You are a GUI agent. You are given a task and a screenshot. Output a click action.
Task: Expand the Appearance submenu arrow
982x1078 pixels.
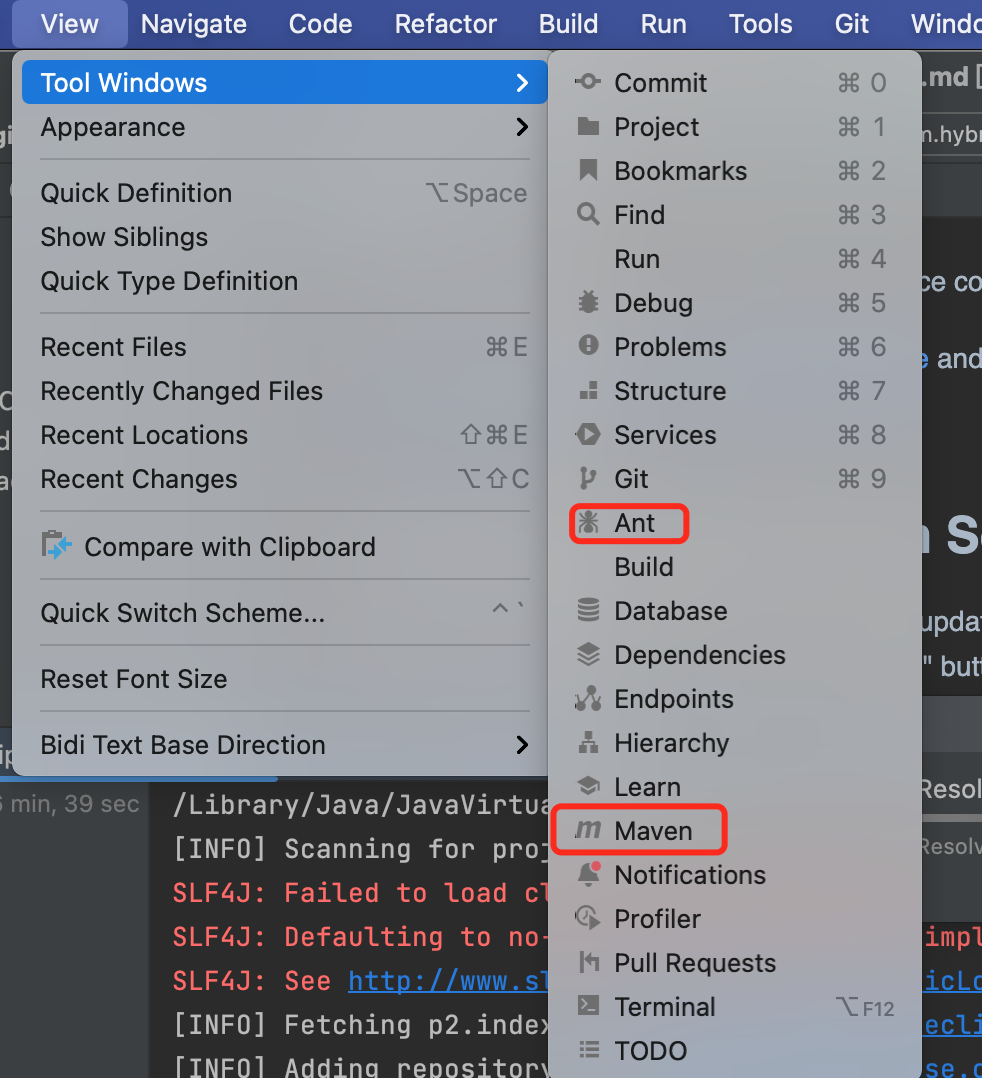click(521, 127)
